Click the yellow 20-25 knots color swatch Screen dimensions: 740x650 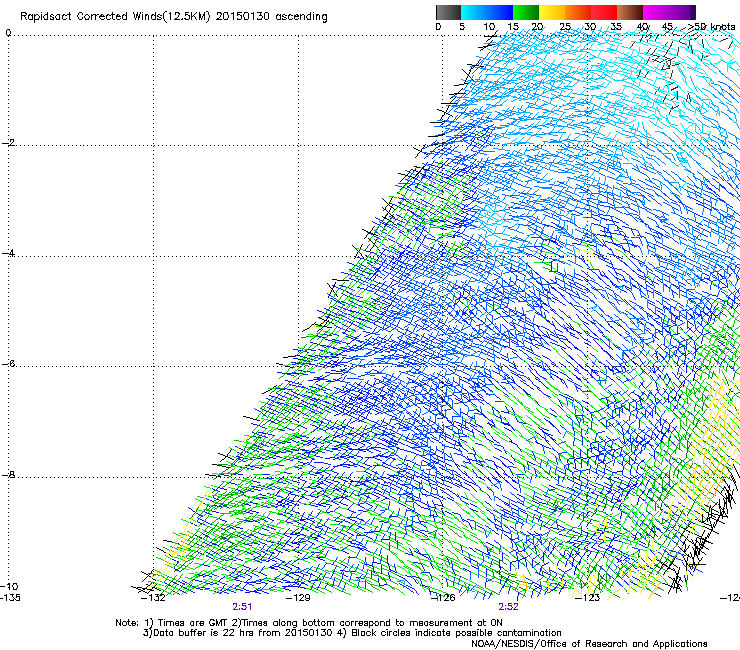[x=552, y=12]
